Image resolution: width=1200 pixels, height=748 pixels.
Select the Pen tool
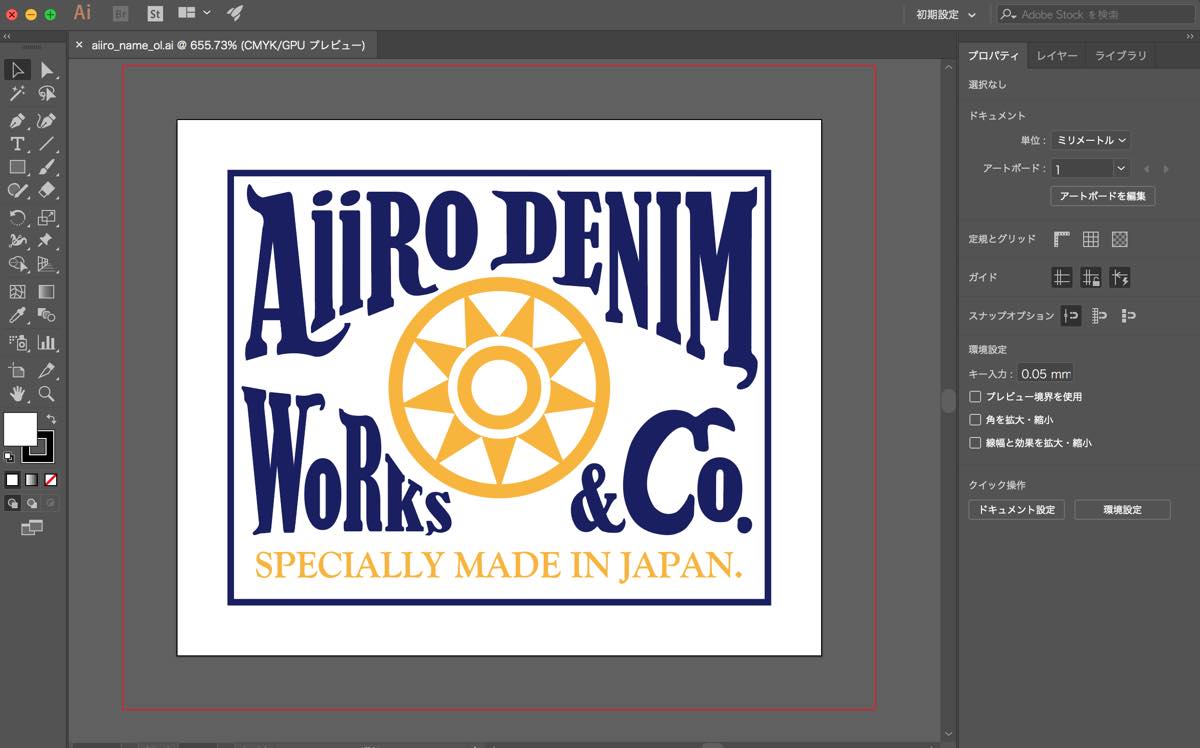pos(17,120)
